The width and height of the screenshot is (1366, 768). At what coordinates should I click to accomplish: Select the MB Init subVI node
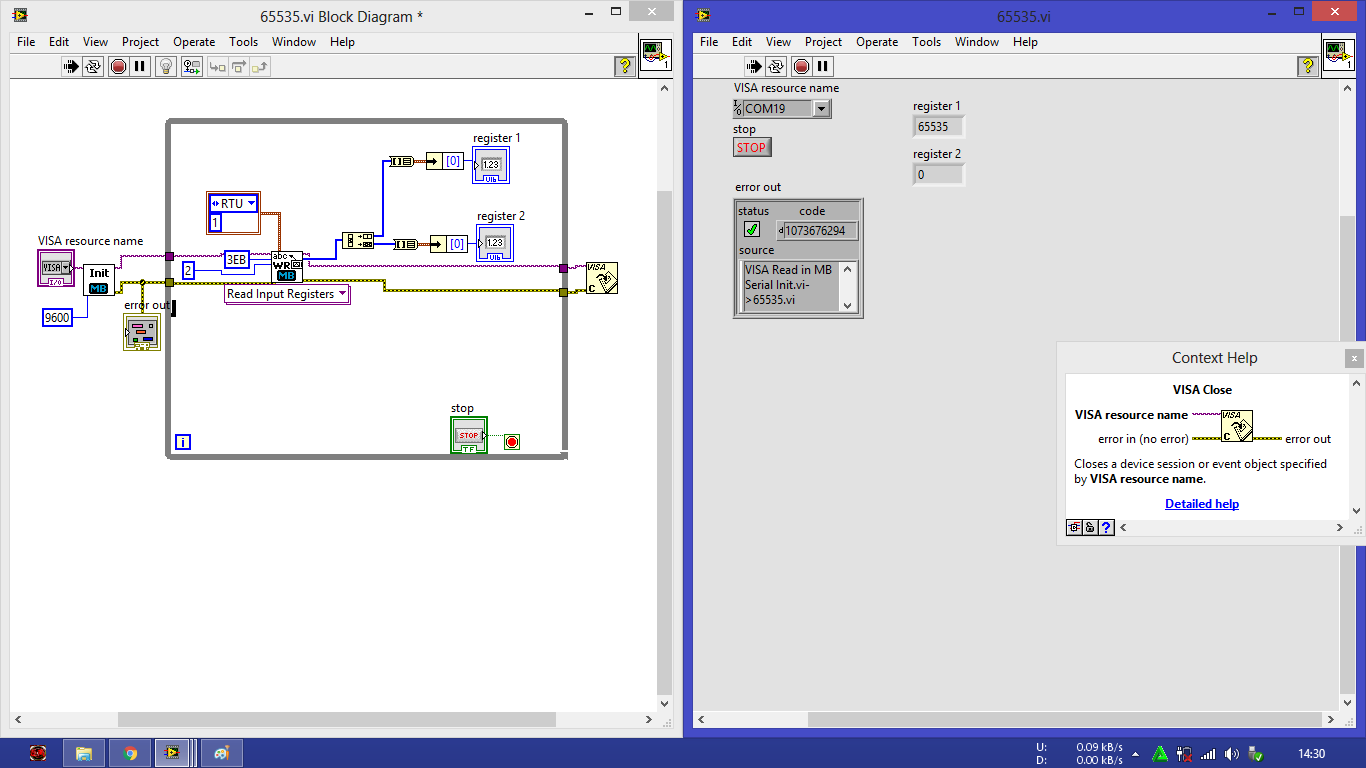[99, 280]
